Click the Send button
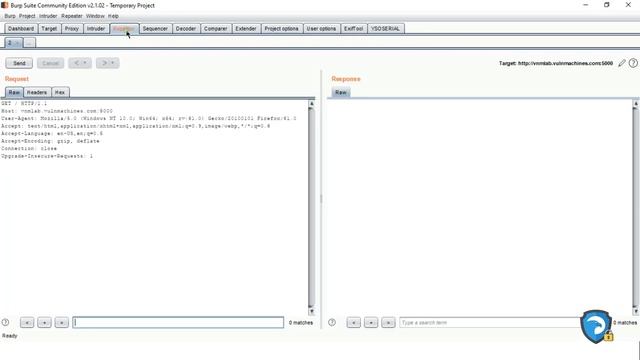This screenshot has width=640, height=360. [19, 63]
